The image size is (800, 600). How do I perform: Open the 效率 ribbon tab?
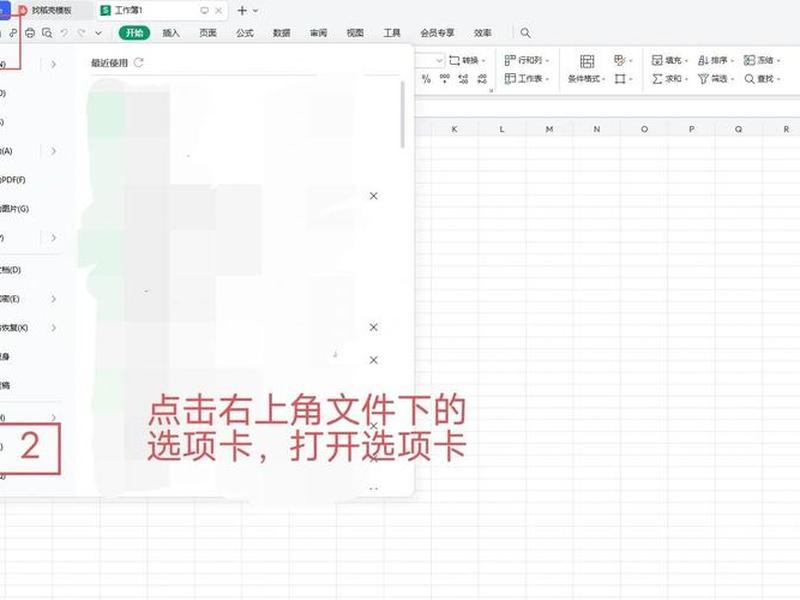click(x=482, y=33)
